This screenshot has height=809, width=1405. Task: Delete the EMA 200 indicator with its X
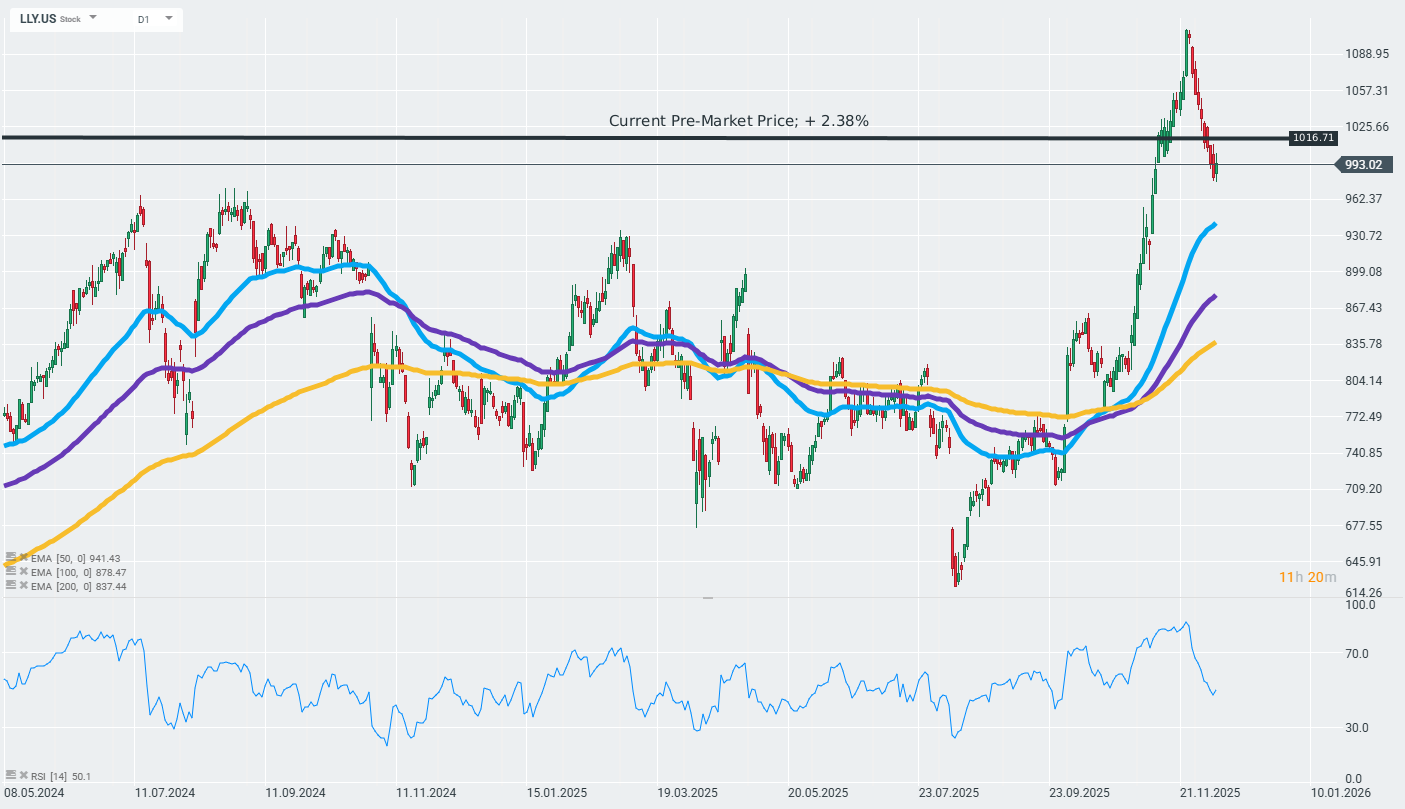[x=24, y=586]
